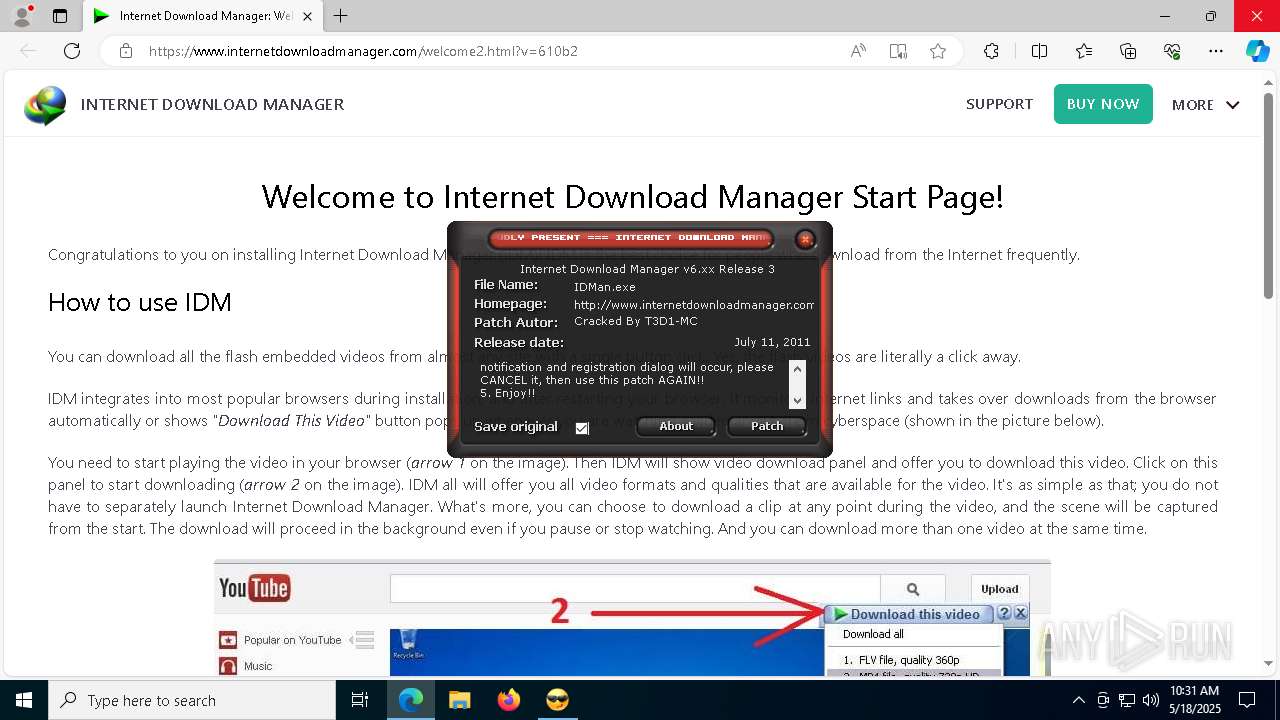Click the YouTube screenshot image
The image size is (1280, 720).
632,618
